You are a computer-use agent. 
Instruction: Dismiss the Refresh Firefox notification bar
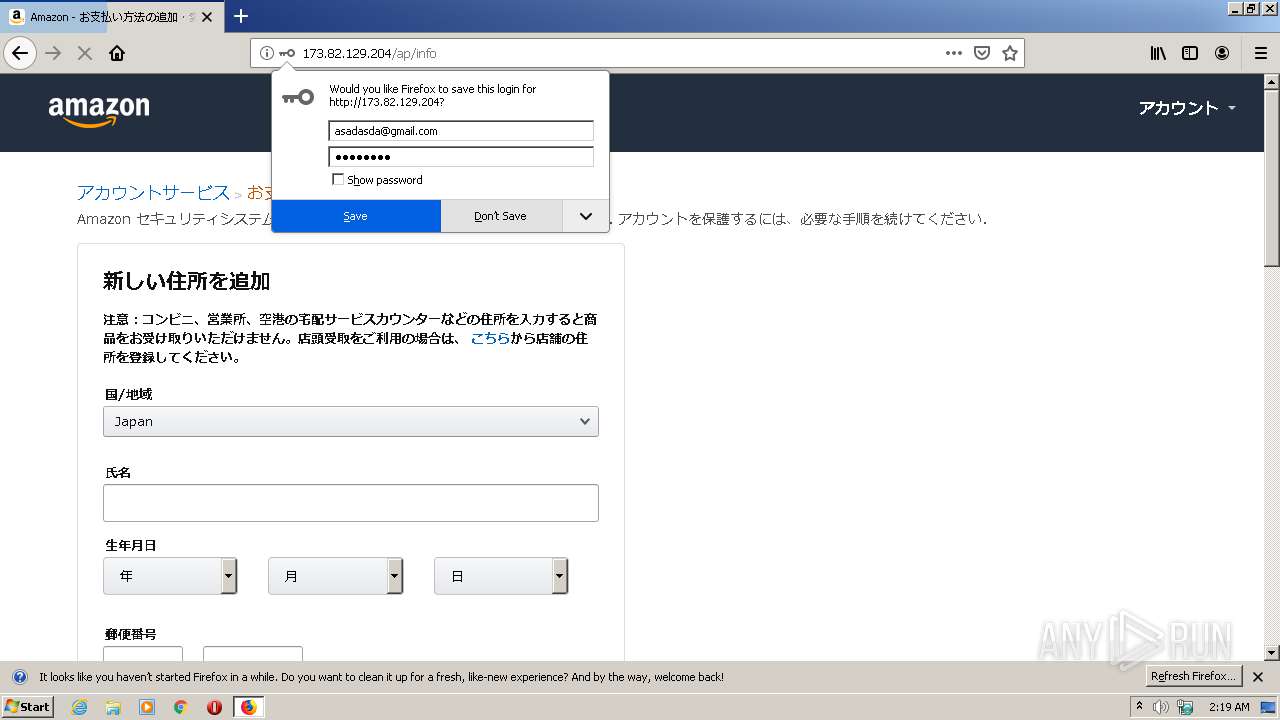click(1258, 677)
